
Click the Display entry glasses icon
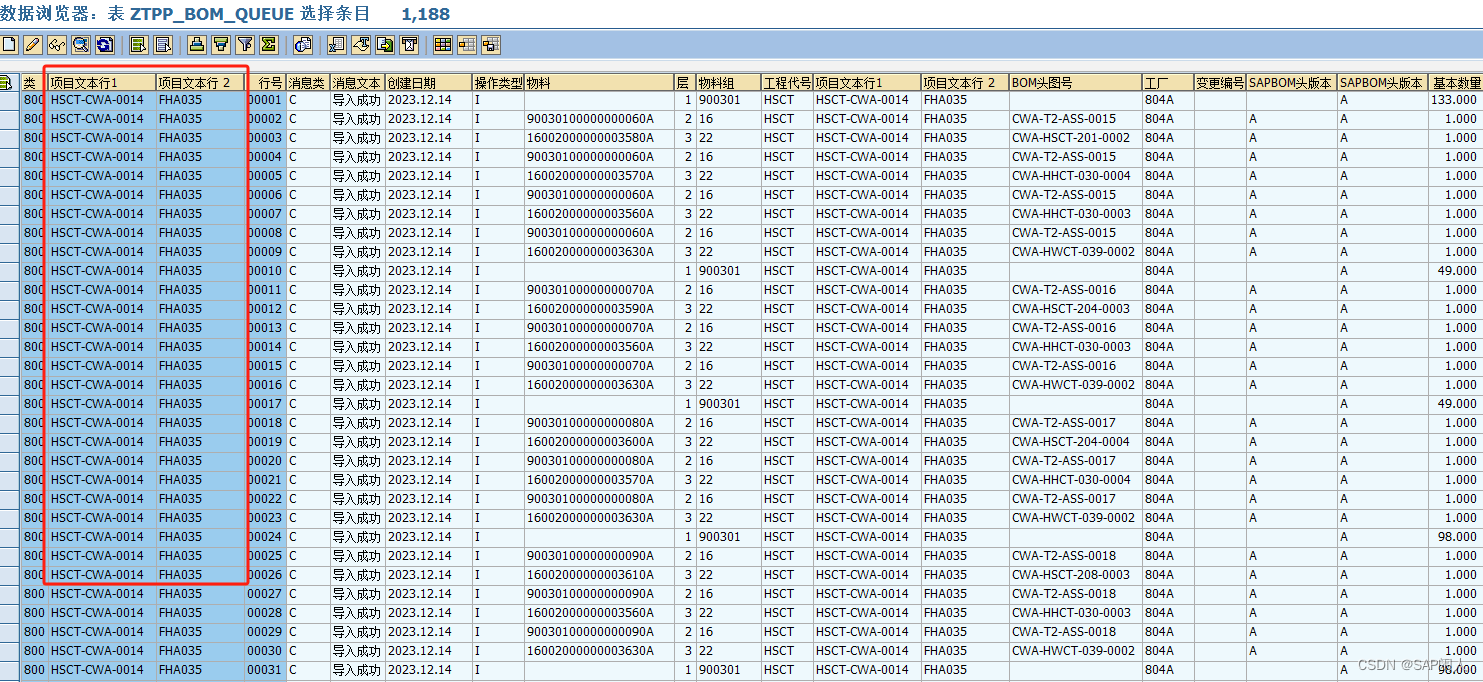tap(57, 45)
